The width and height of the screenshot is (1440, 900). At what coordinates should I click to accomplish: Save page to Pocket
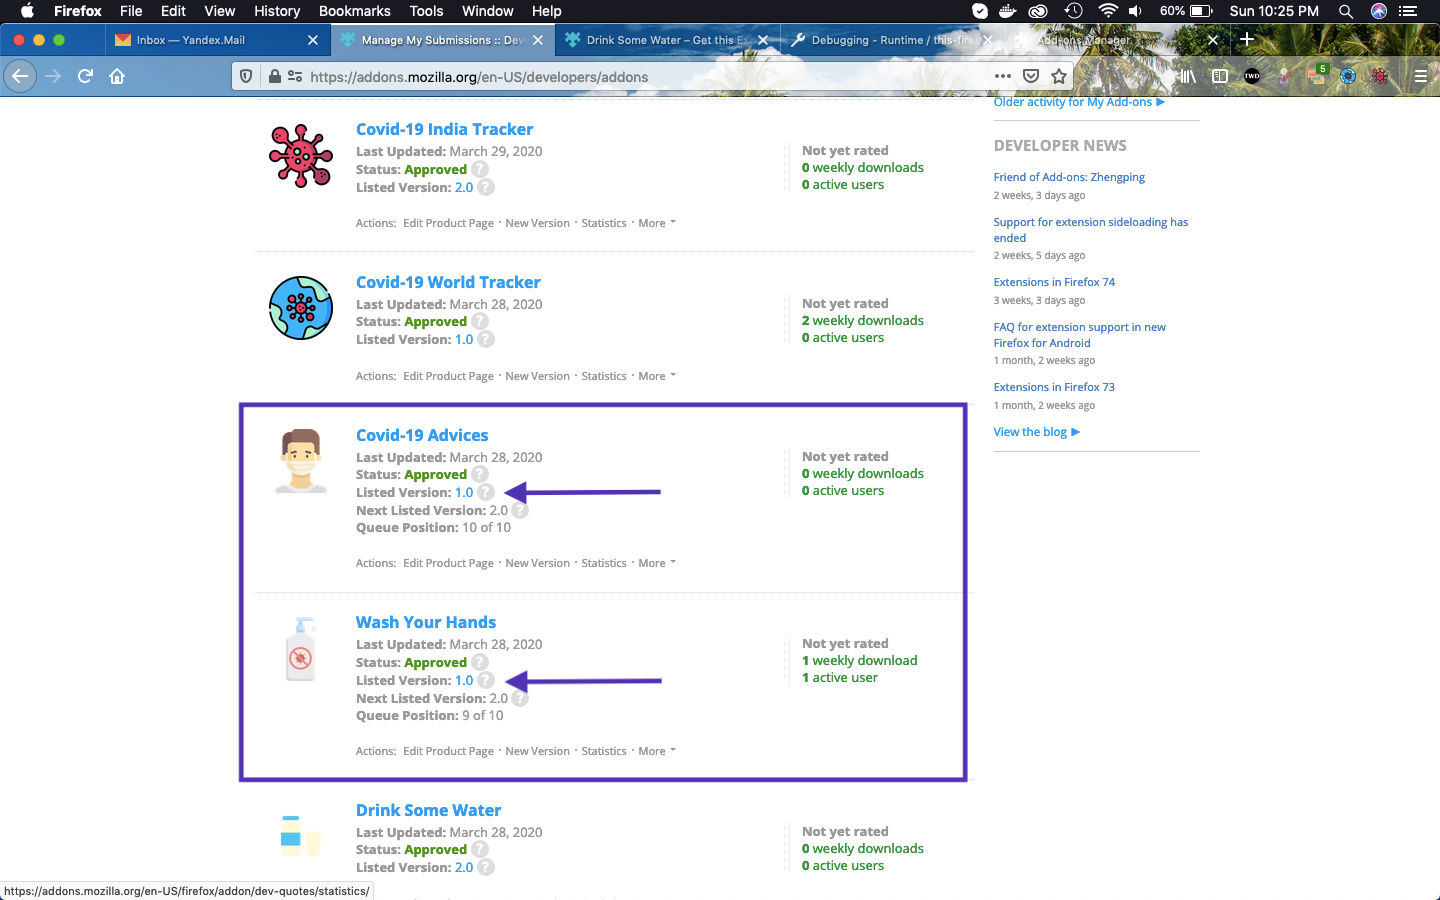click(1031, 76)
